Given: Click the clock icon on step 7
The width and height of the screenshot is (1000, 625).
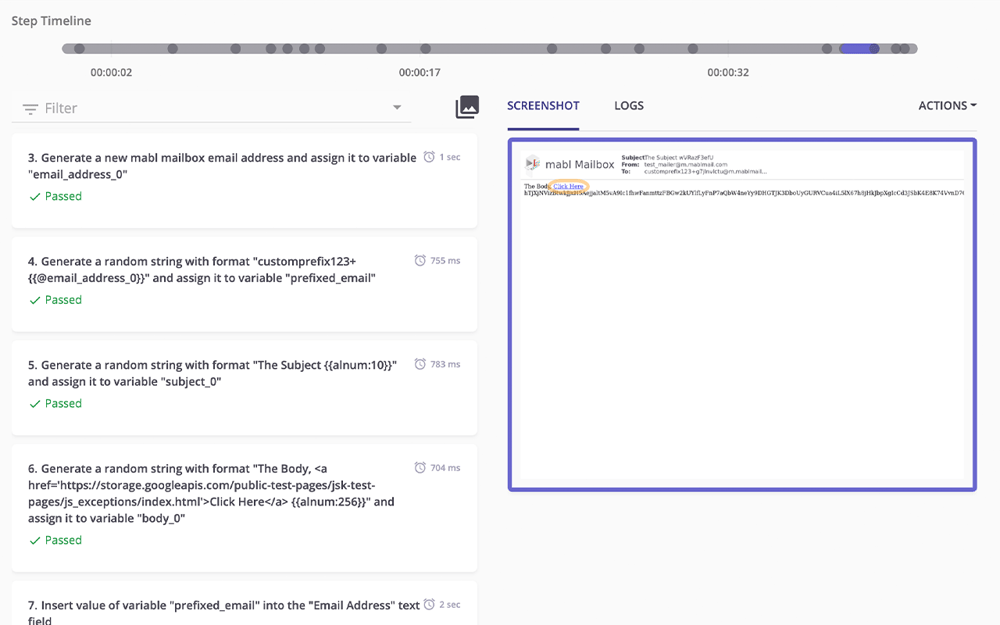Looking at the screenshot, I should pos(429,604).
